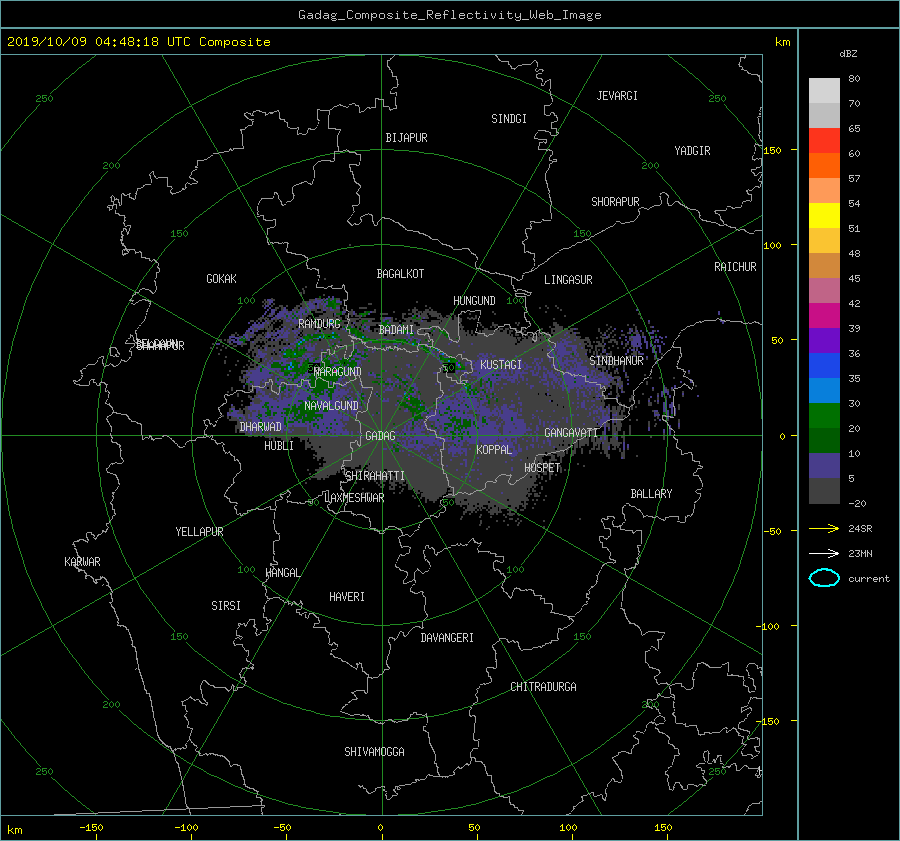Click the SIRSI city label
900x841 pixels.
[x=226, y=606]
